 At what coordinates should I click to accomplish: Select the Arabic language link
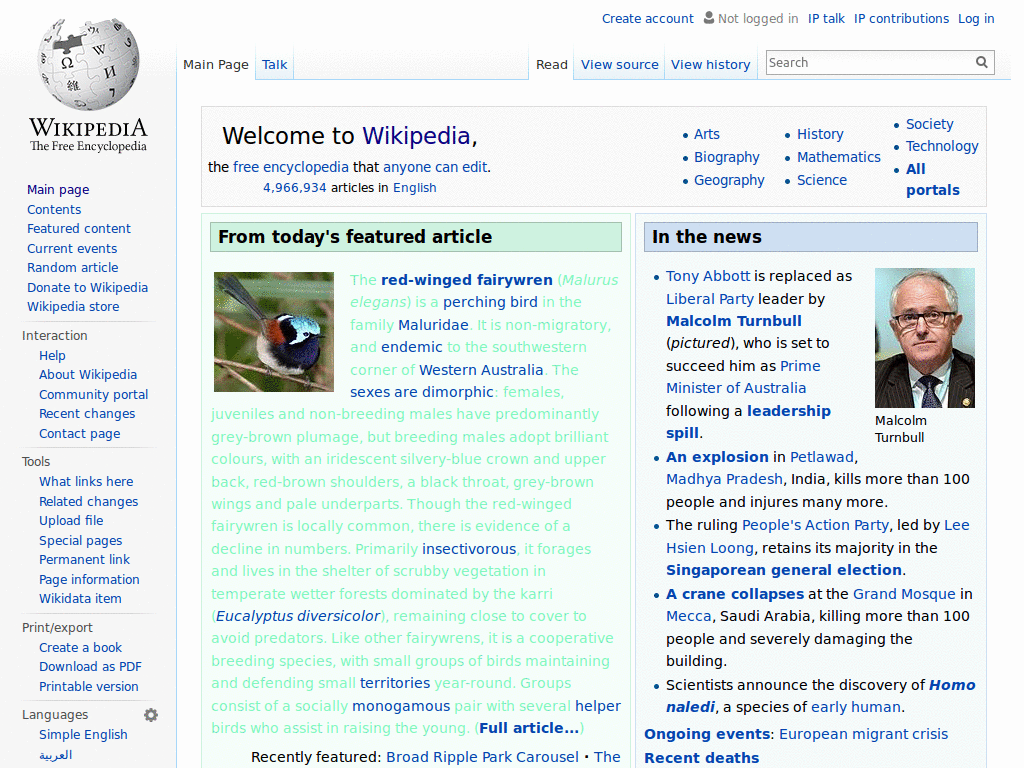click(56, 755)
